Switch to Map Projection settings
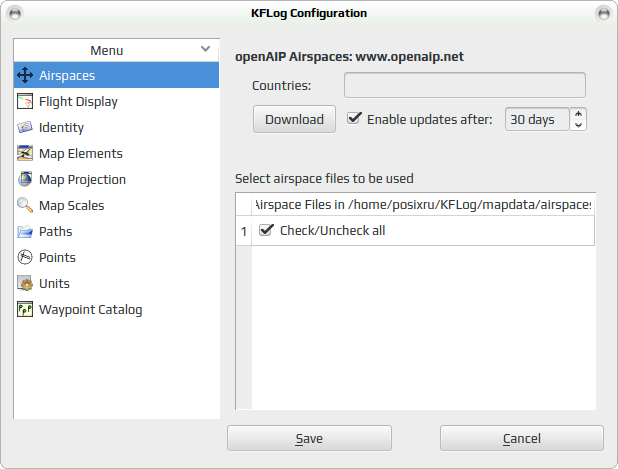This screenshot has width=618, height=469. [116, 179]
